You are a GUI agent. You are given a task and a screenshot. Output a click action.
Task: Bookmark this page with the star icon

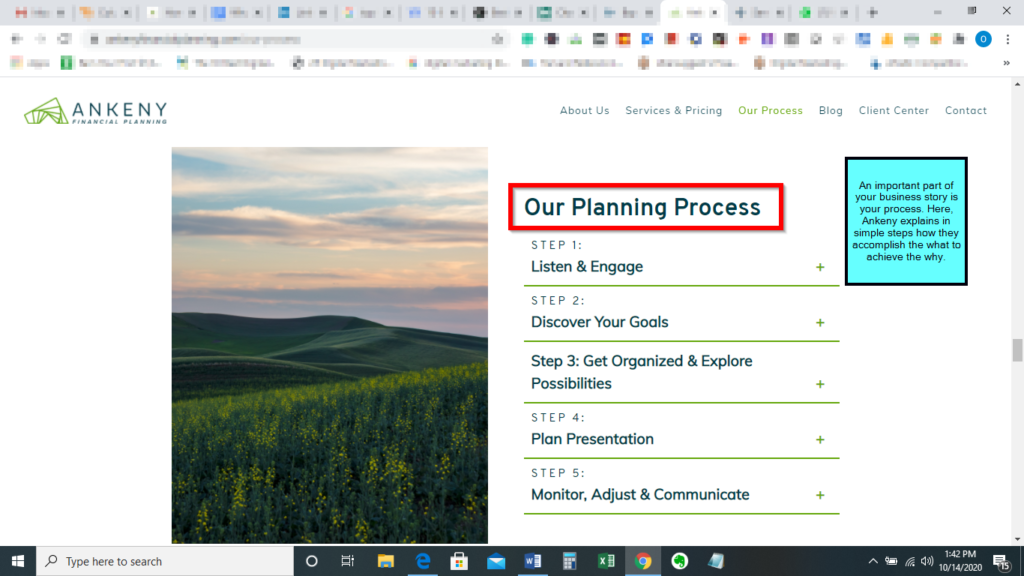tap(497, 39)
